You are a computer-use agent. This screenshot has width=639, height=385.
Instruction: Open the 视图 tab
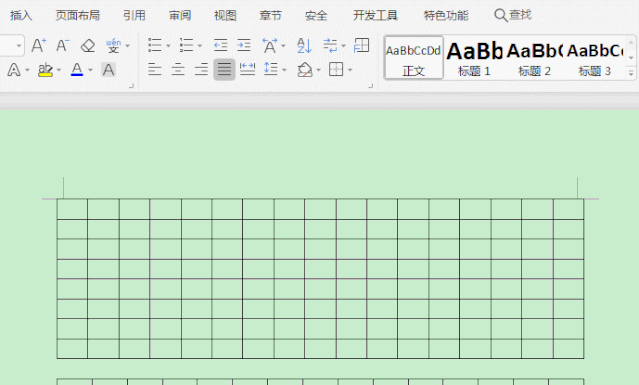[225, 15]
